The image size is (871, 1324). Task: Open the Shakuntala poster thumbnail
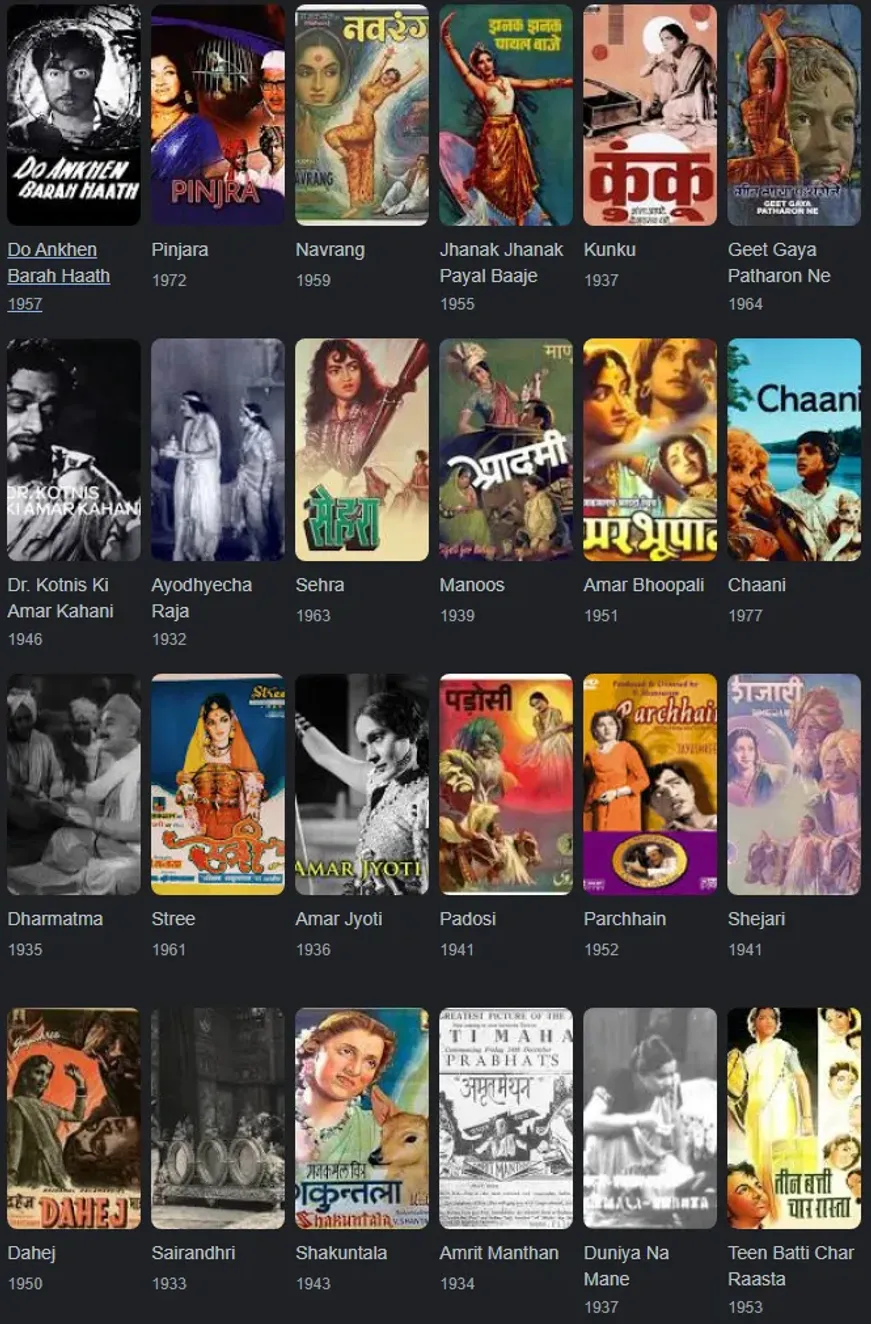(x=362, y=1118)
